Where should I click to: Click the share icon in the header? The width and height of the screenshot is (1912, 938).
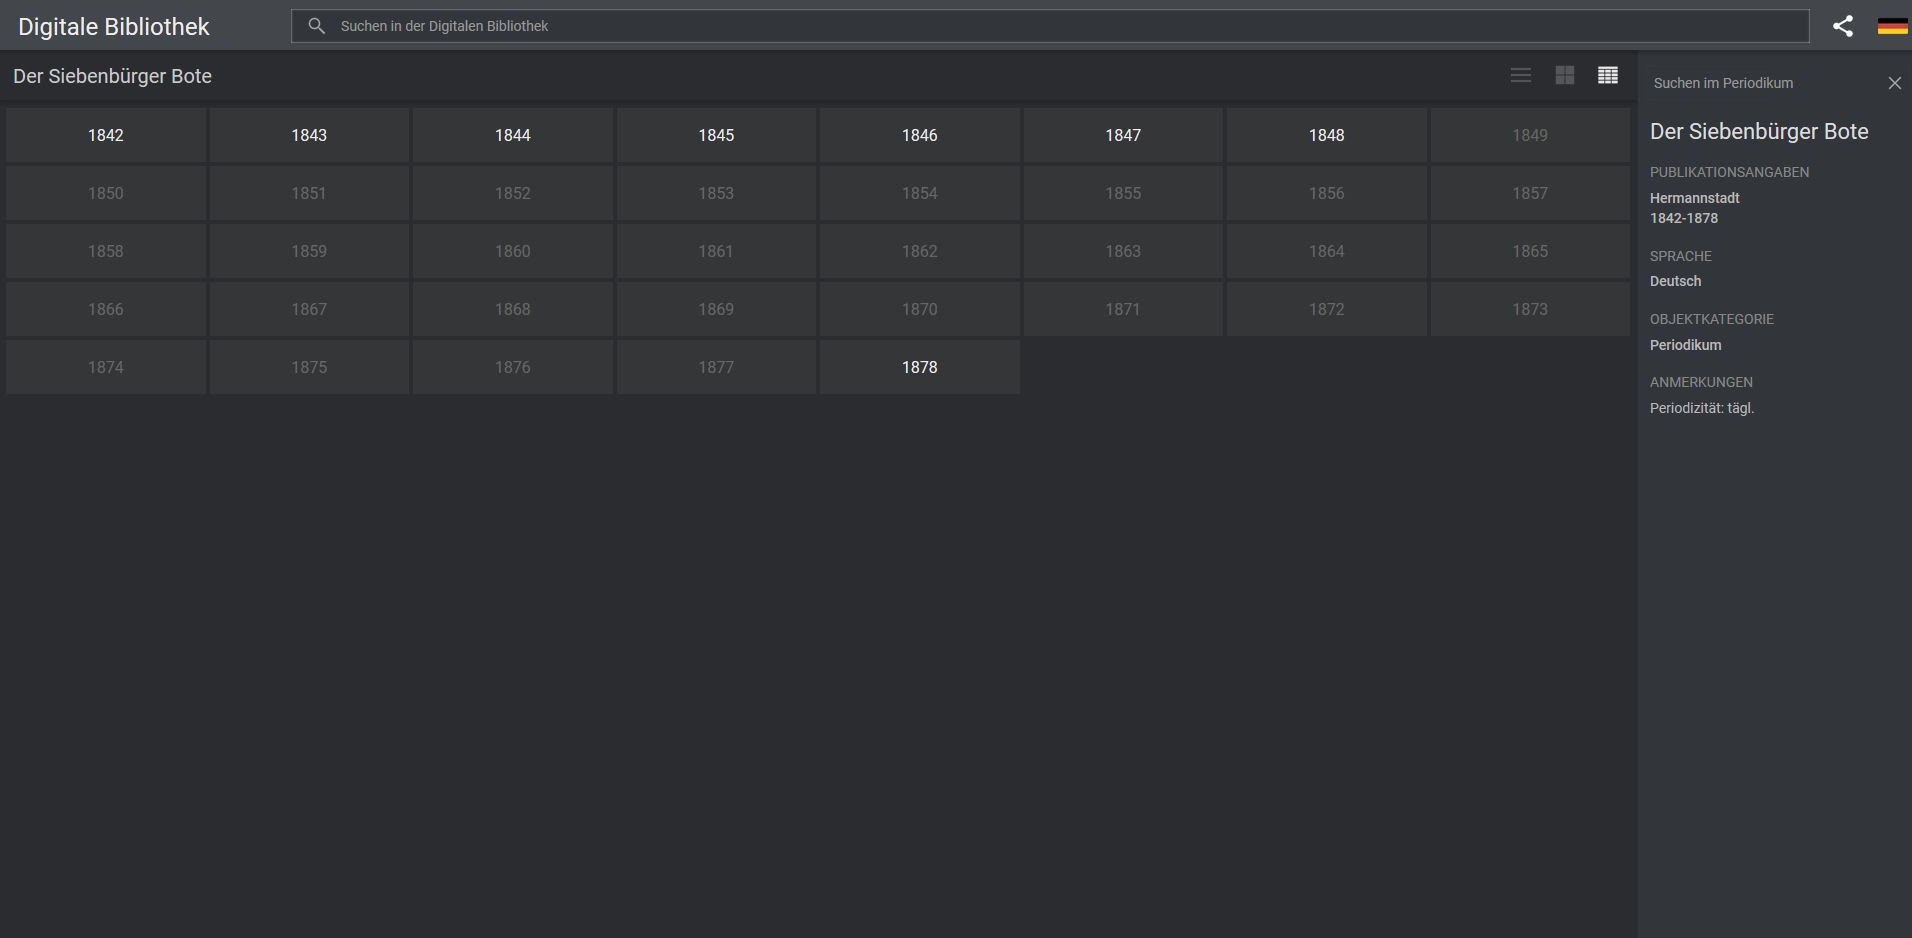click(1843, 26)
